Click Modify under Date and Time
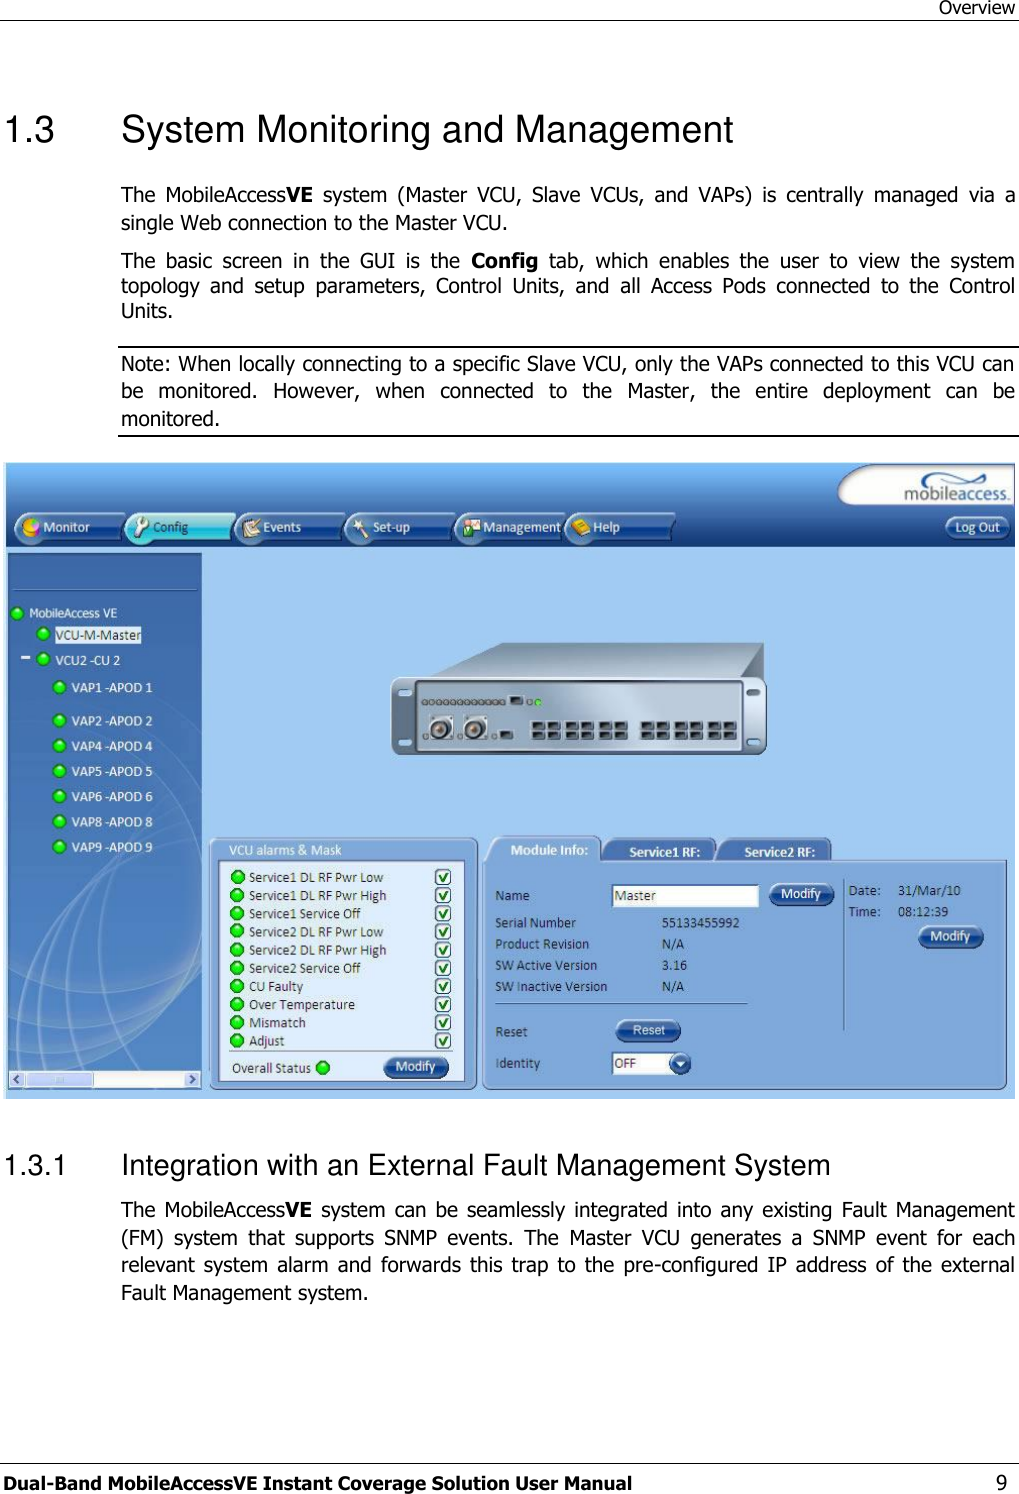 click(x=951, y=937)
